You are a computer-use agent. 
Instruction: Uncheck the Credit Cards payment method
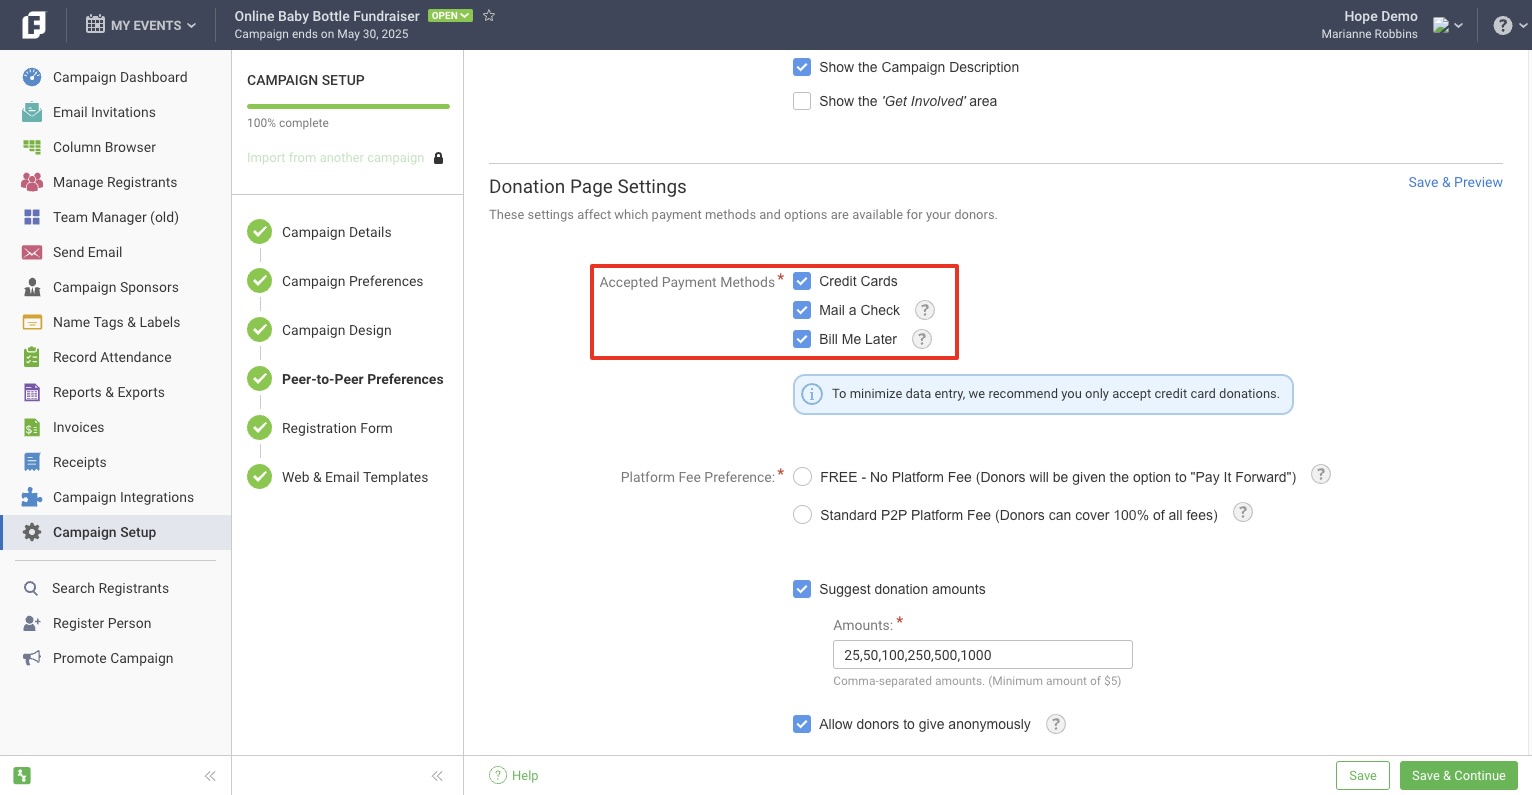802,281
